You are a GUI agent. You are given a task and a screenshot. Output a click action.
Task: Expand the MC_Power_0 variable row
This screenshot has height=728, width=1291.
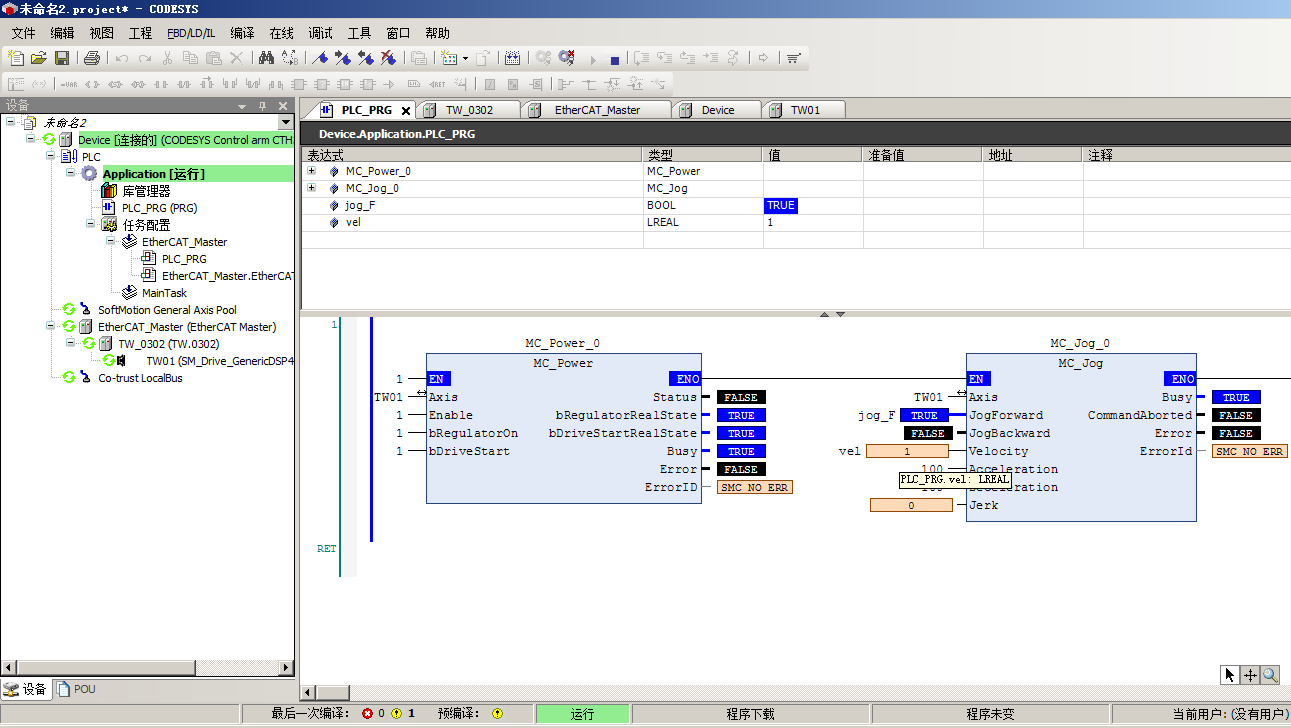tap(311, 171)
